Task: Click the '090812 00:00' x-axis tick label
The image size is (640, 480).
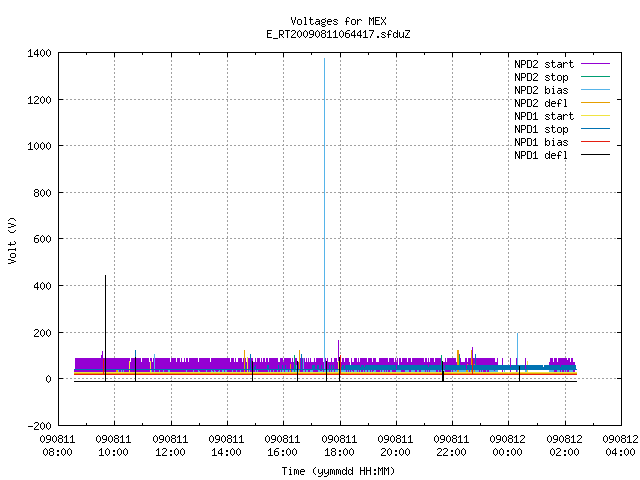Action: (x=507, y=446)
